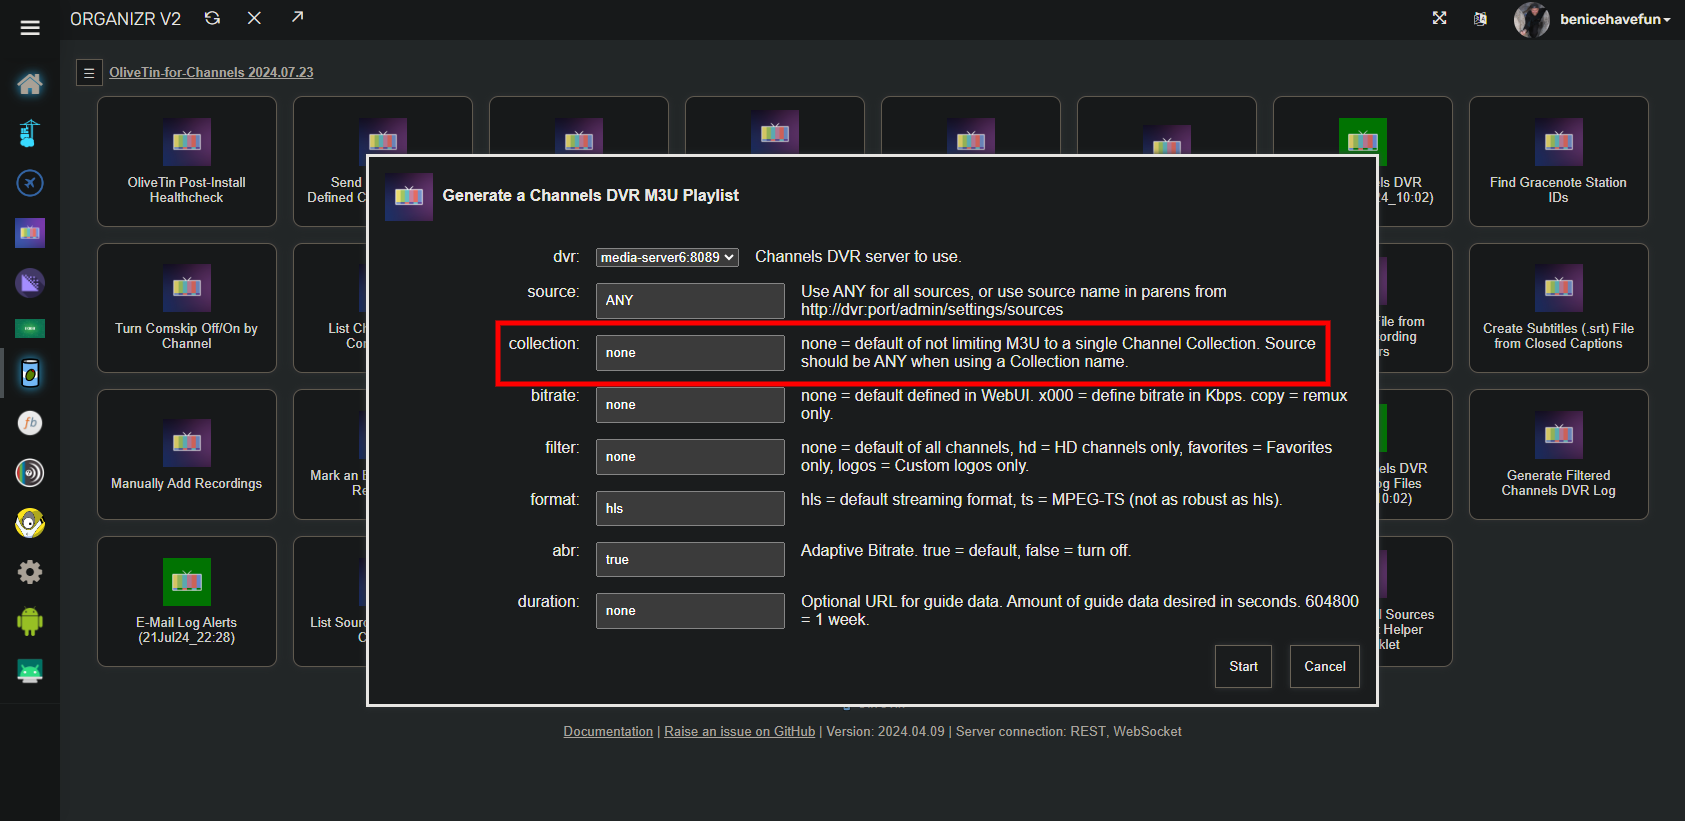Click the ORGANIZR V2 title text
This screenshot has width=1685, height=821.
click(125, 19)
